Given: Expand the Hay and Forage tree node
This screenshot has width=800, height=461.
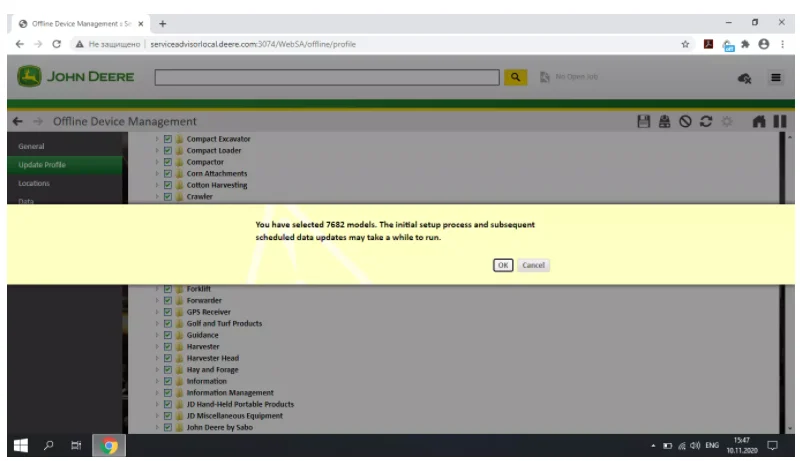Looking at the screenshot, I should coord(157,370).
